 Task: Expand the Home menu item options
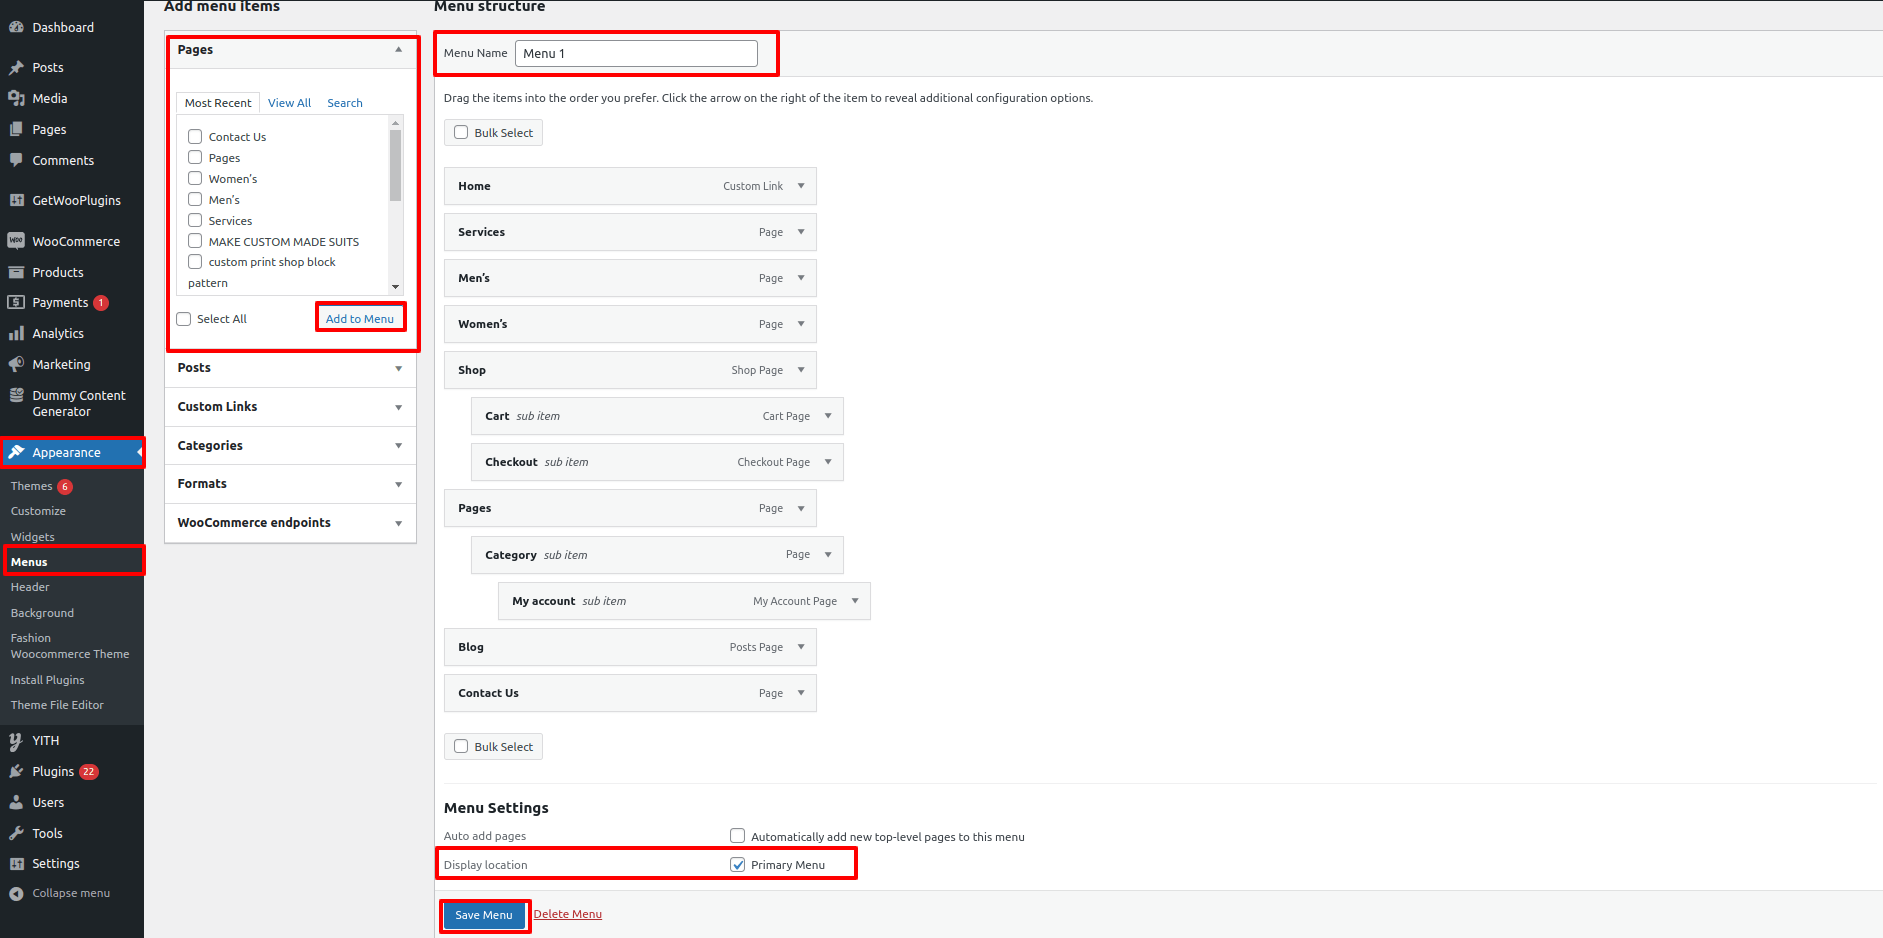pyautogui.click(x=801, y=186)
